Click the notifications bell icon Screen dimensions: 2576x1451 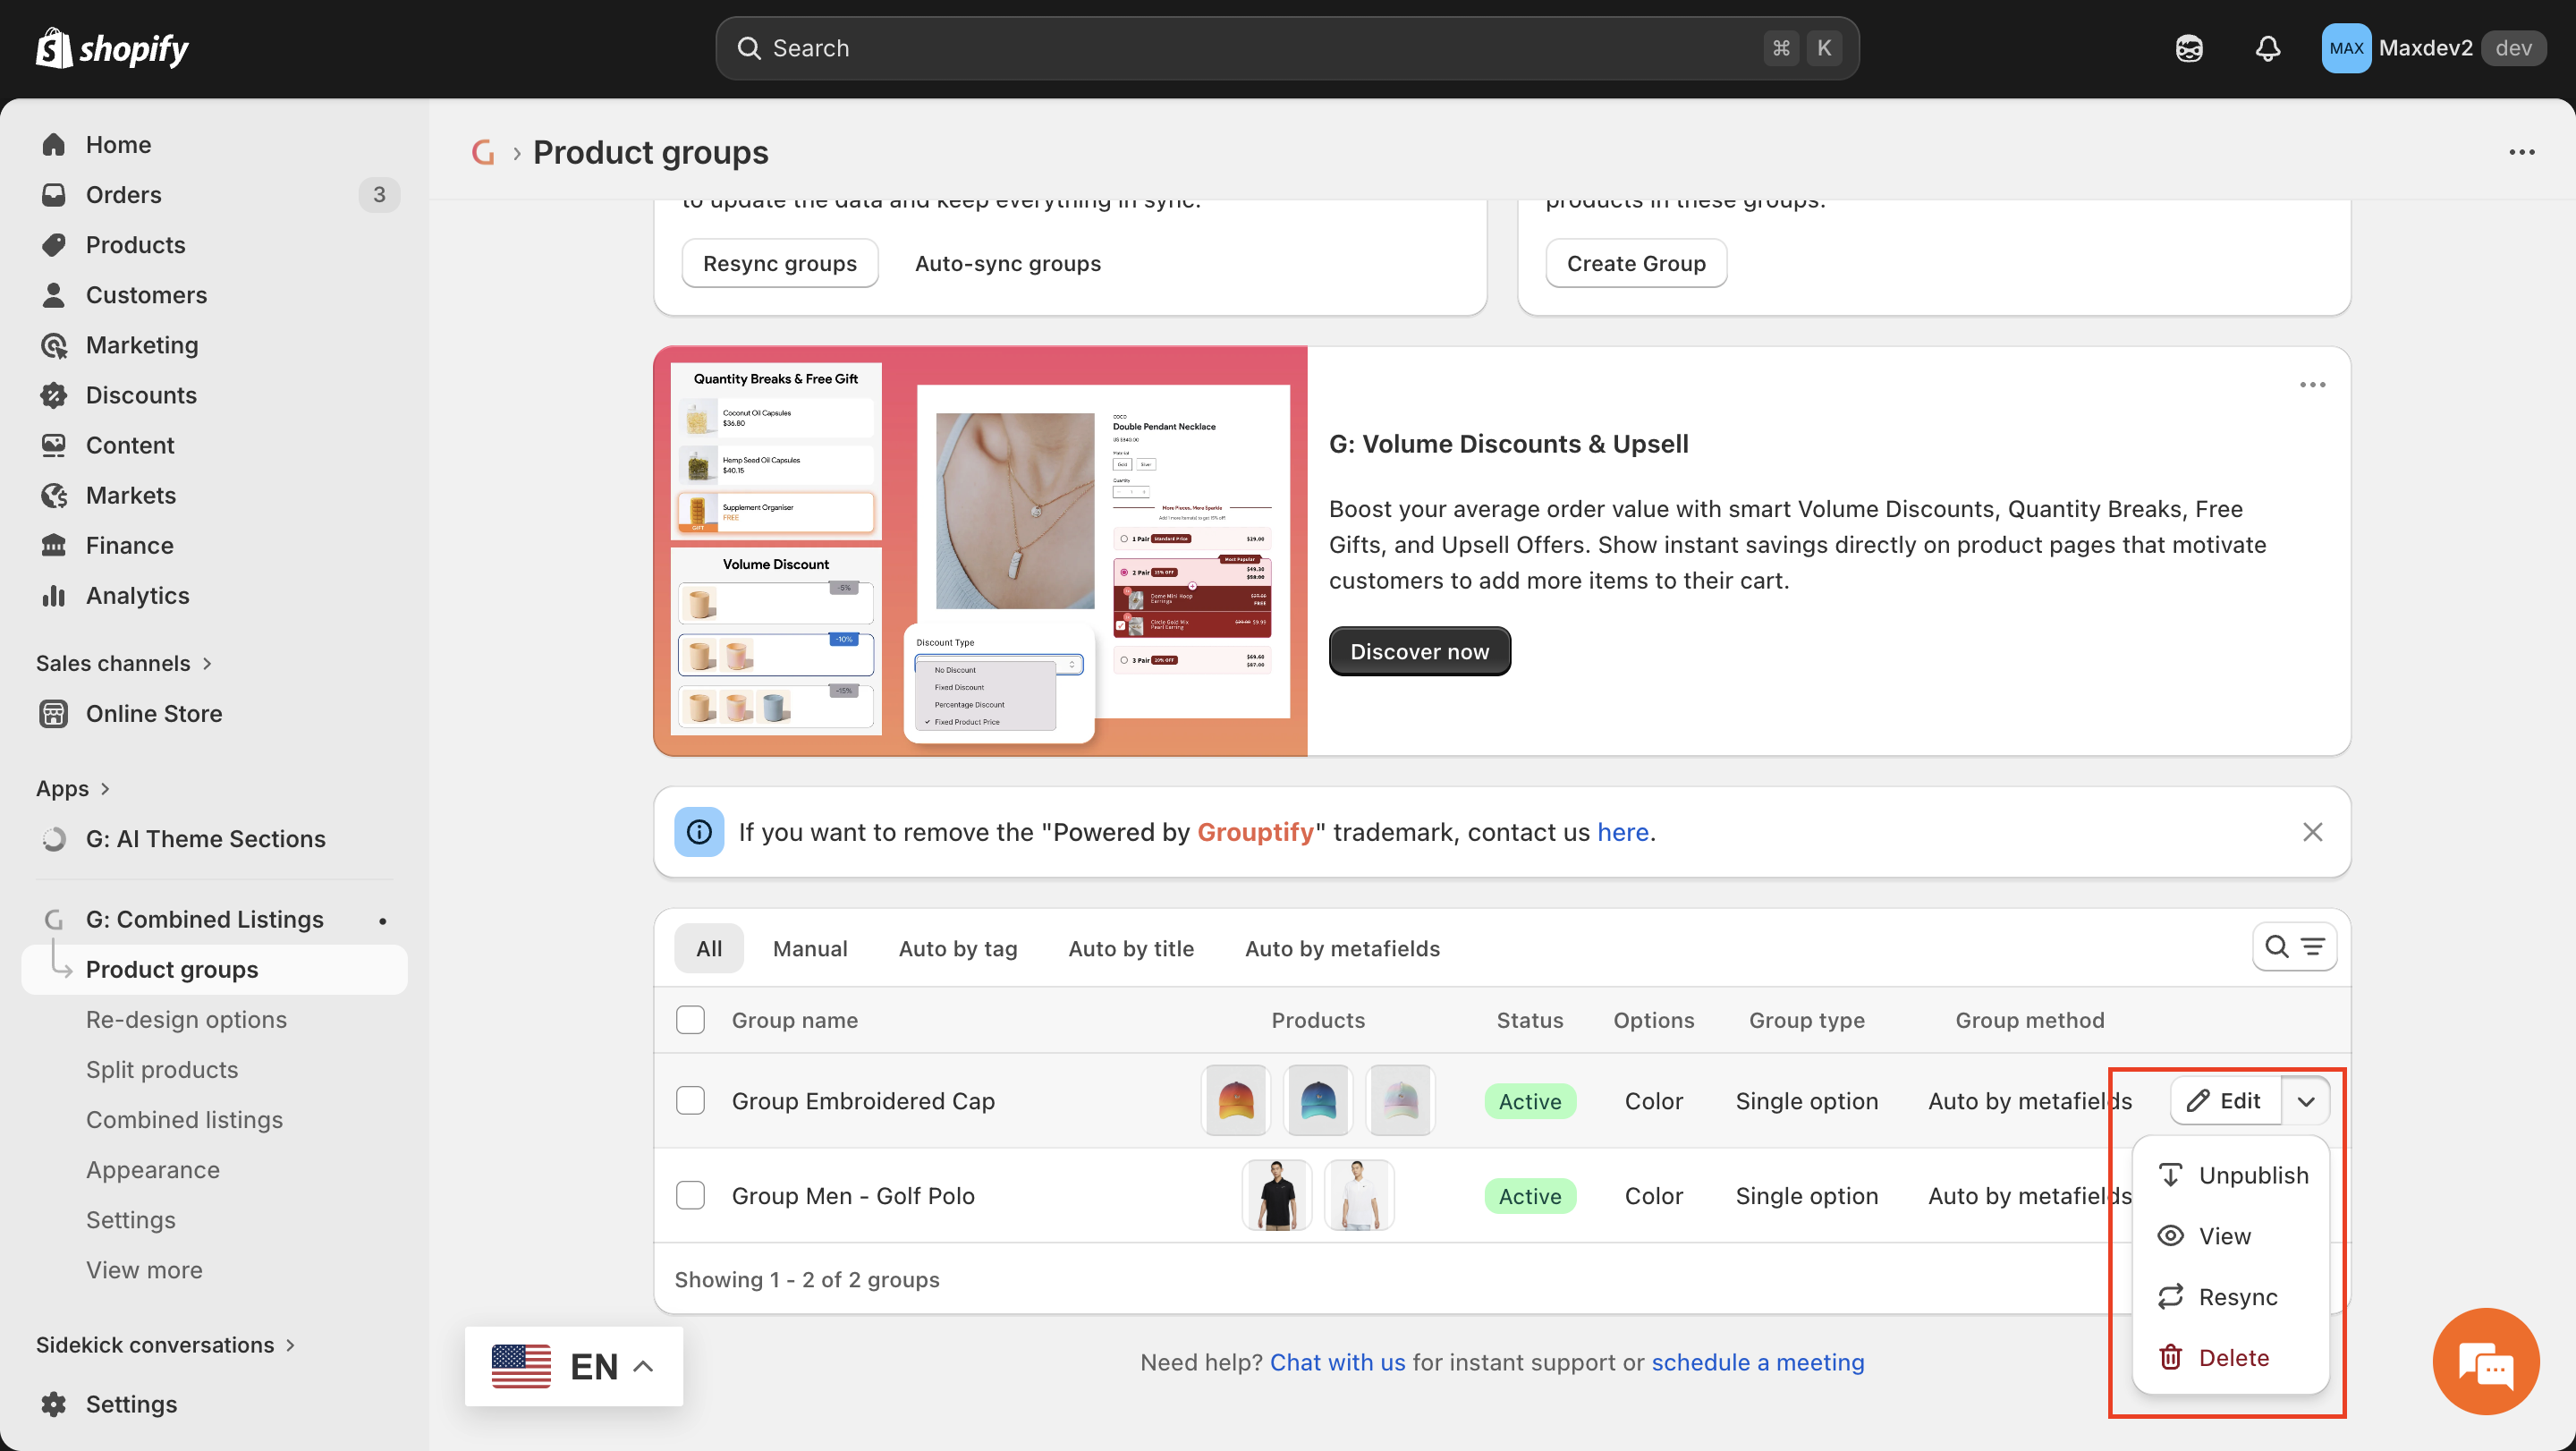coord(2268,48)
